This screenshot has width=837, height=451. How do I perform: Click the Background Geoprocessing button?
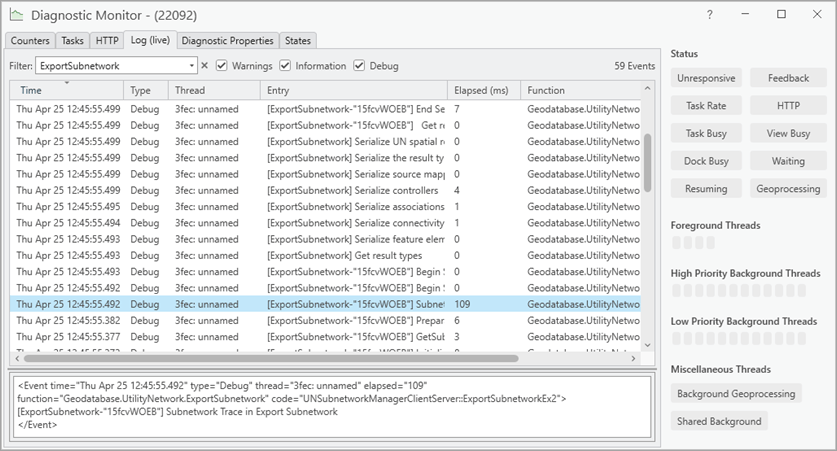click(x=736, y=394)
